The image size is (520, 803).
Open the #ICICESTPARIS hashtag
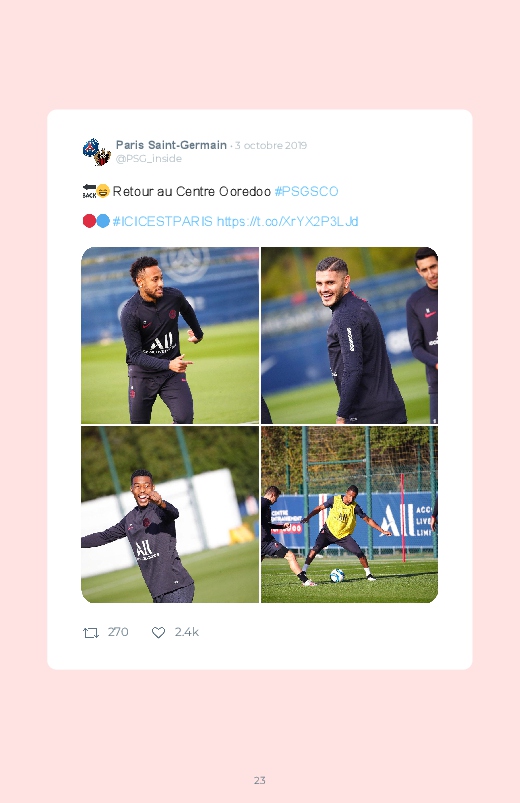pos(162,221)
